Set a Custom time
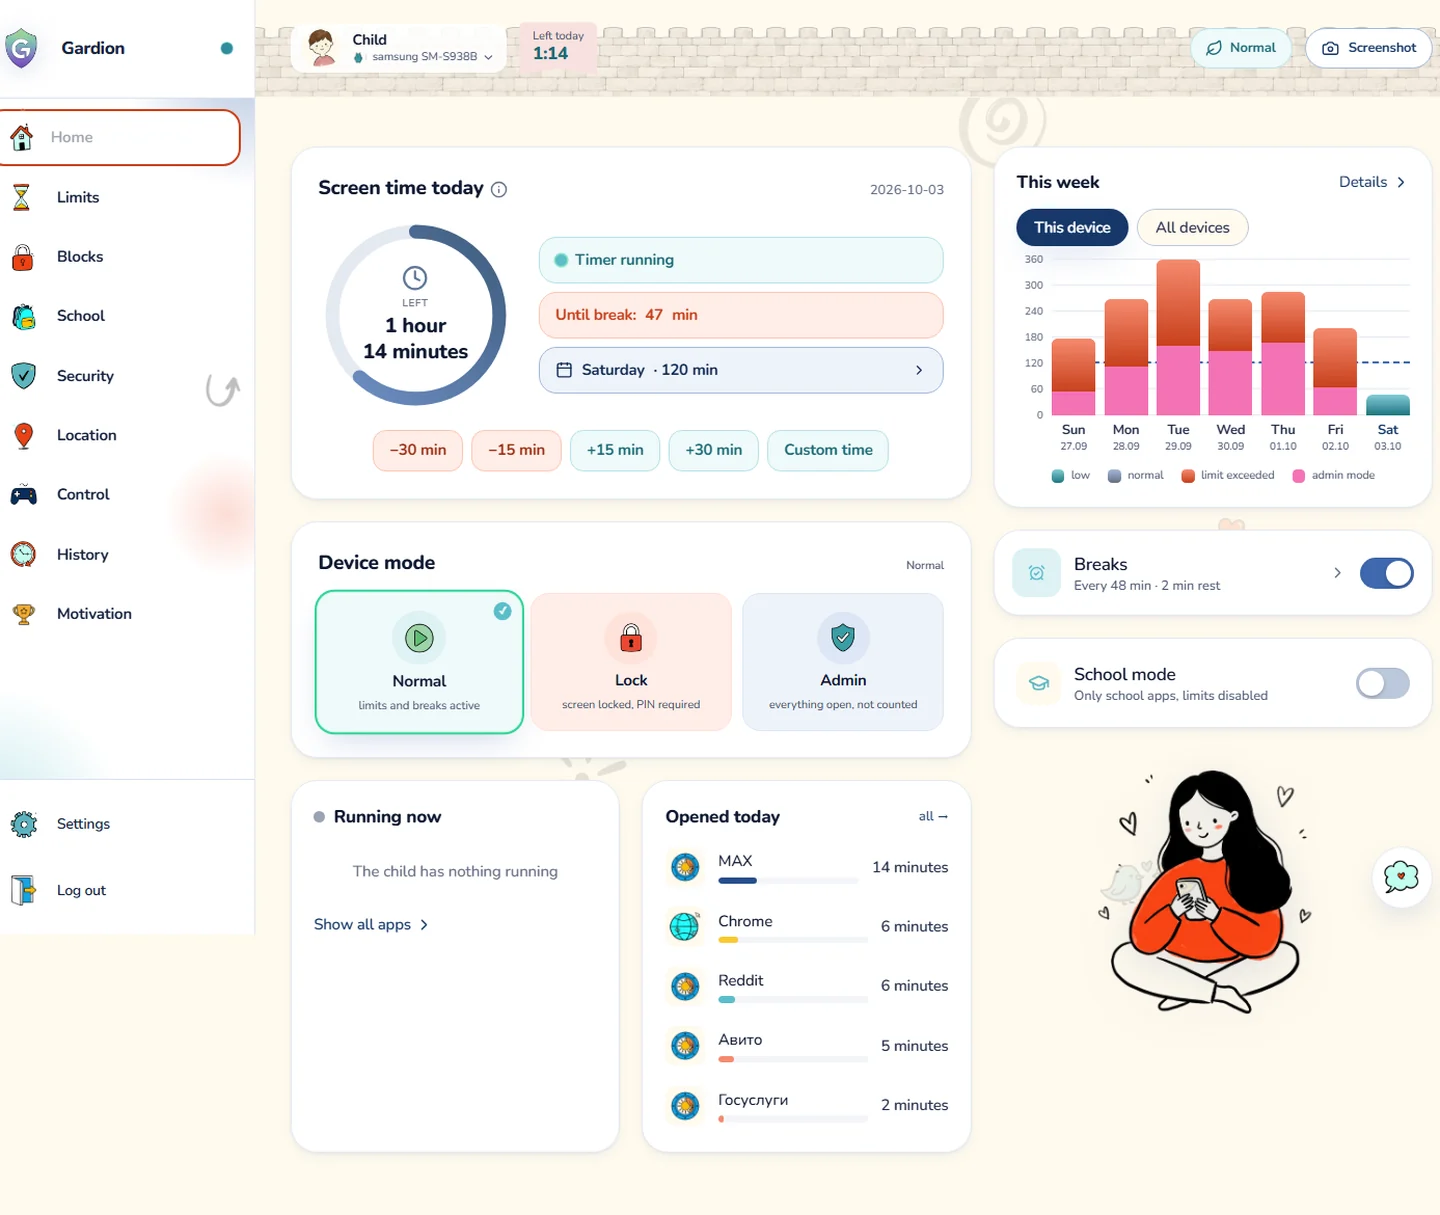Viewport: 1440px width, 1215px height. (x=828, y=450)
